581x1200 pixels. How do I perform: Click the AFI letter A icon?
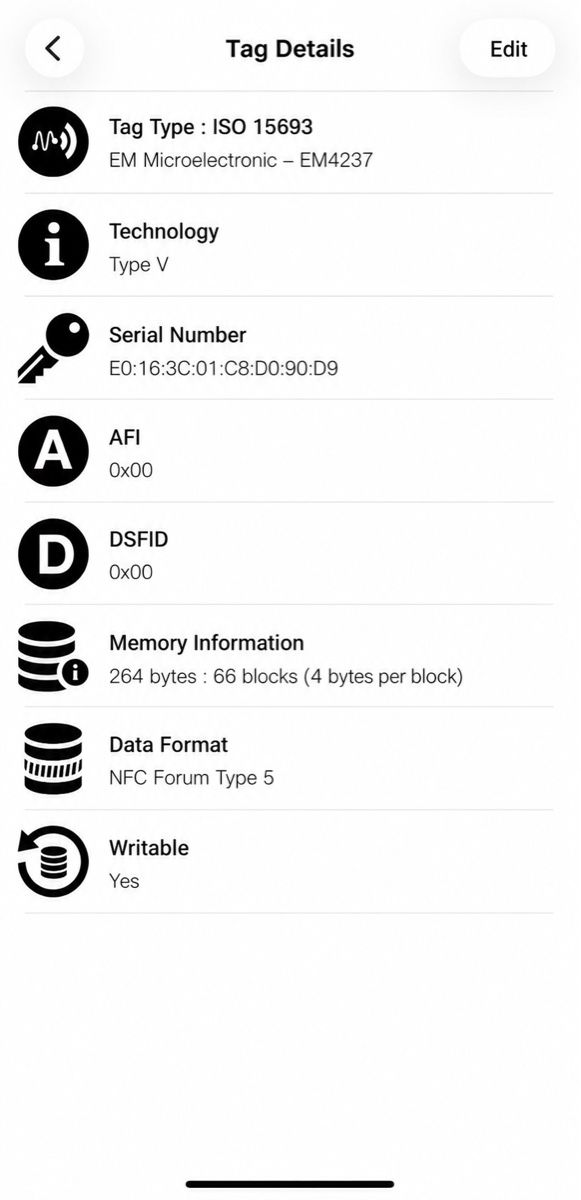point(54,451)
